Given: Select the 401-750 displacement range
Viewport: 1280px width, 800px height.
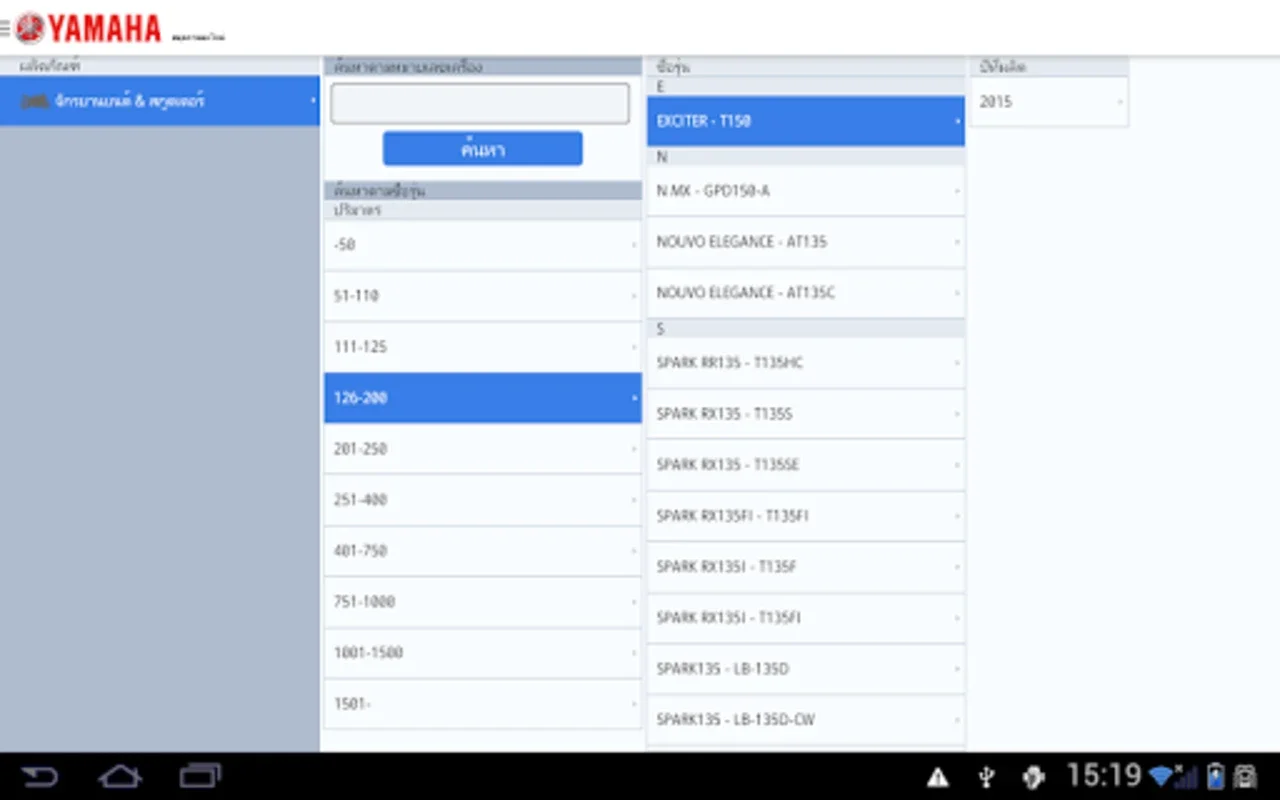Looking at the screenshot, I should pyautogui.click(x=482, y=551).
